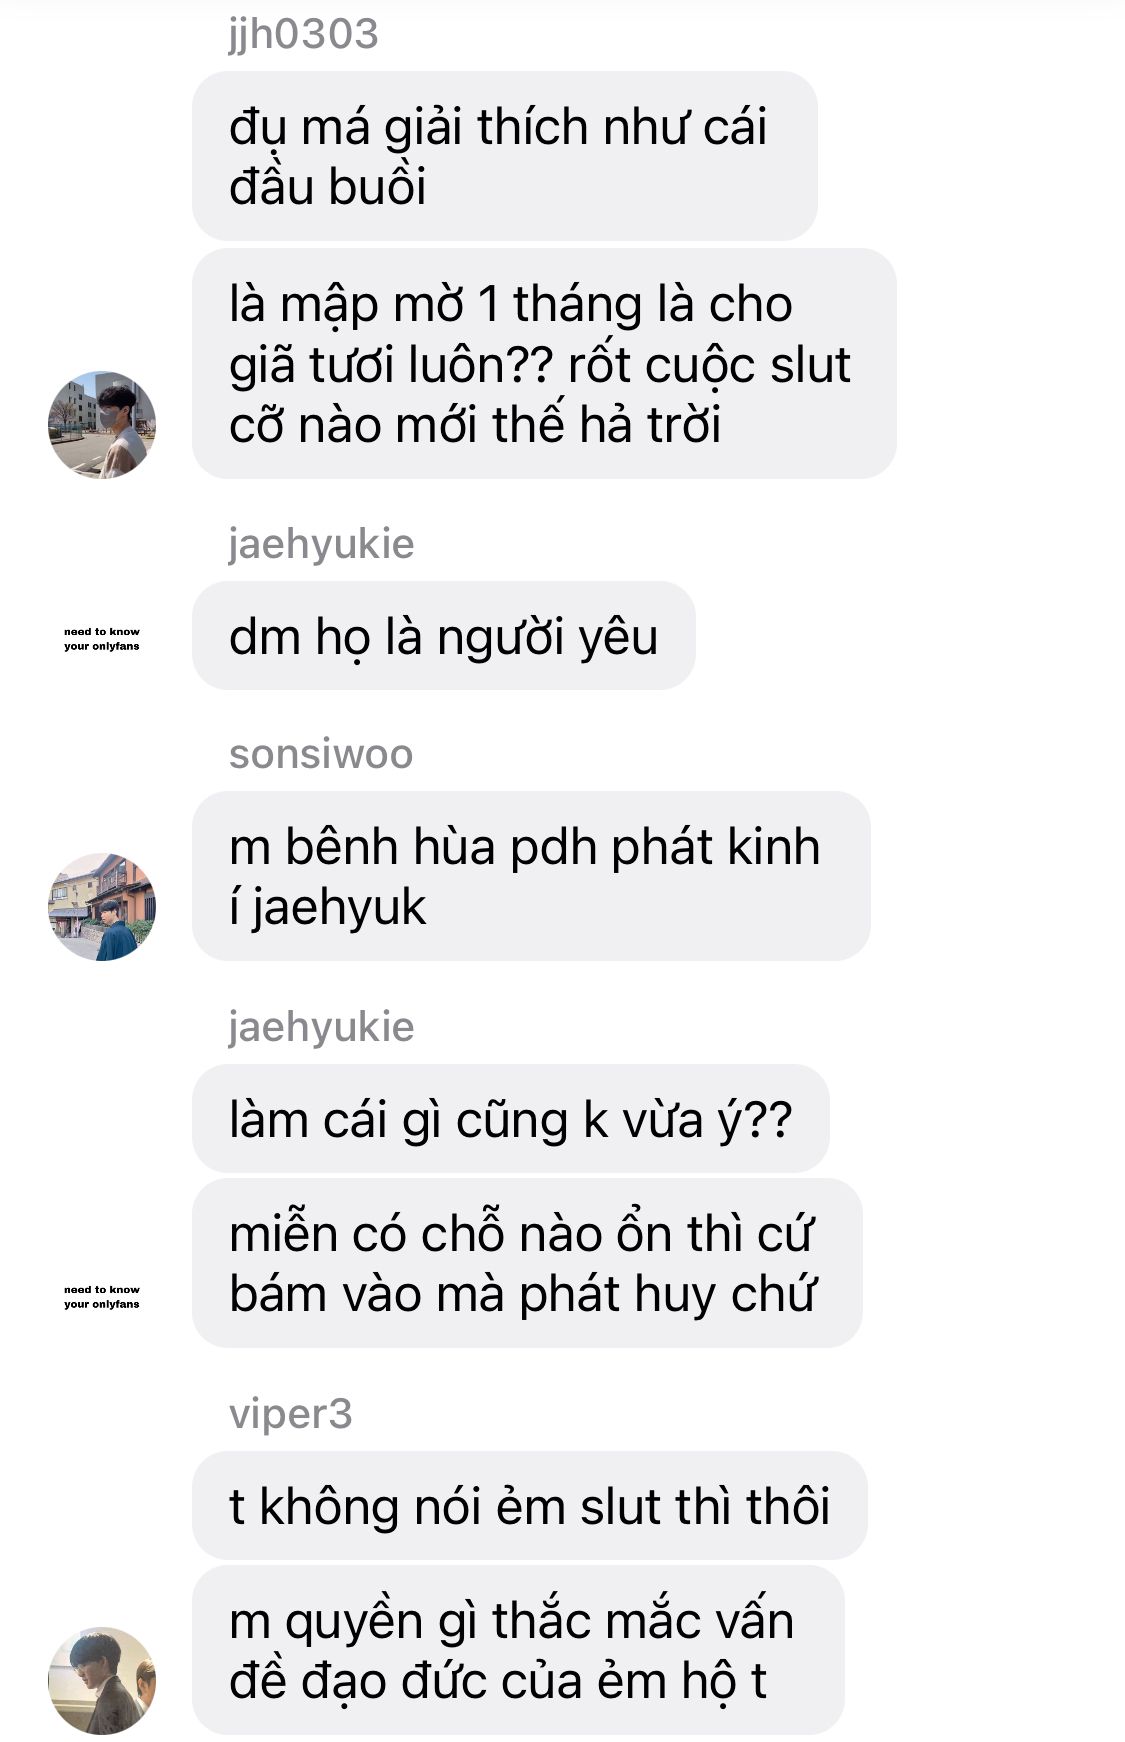The width and height of the screenshot is (1125, 1742).
Task: Tap viper3's avatar photo
Action: tap(102, 1680)
